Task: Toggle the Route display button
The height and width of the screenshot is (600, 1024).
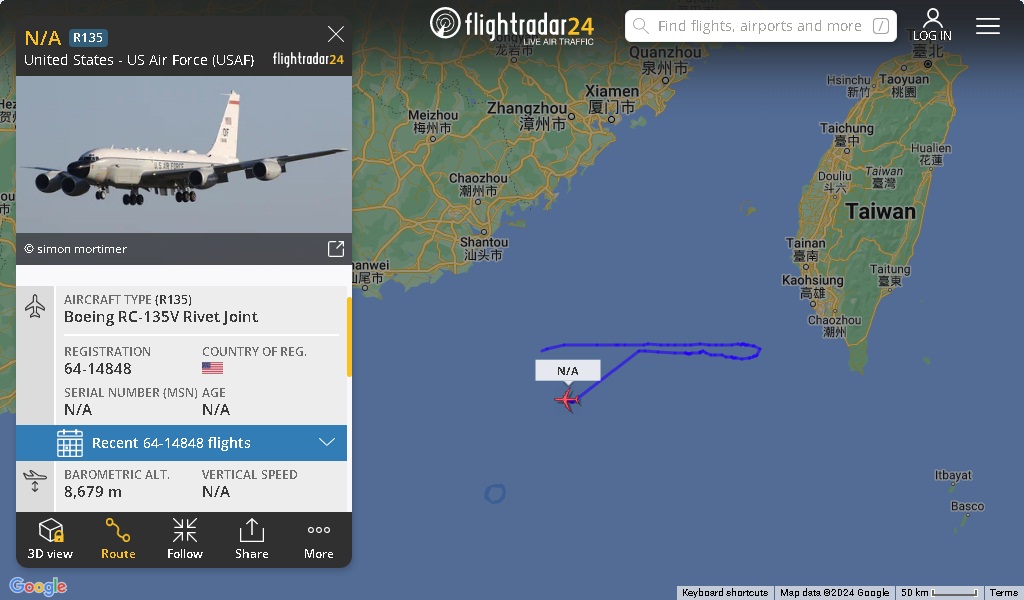Action: pyautogui.click(x=118, y=539)
